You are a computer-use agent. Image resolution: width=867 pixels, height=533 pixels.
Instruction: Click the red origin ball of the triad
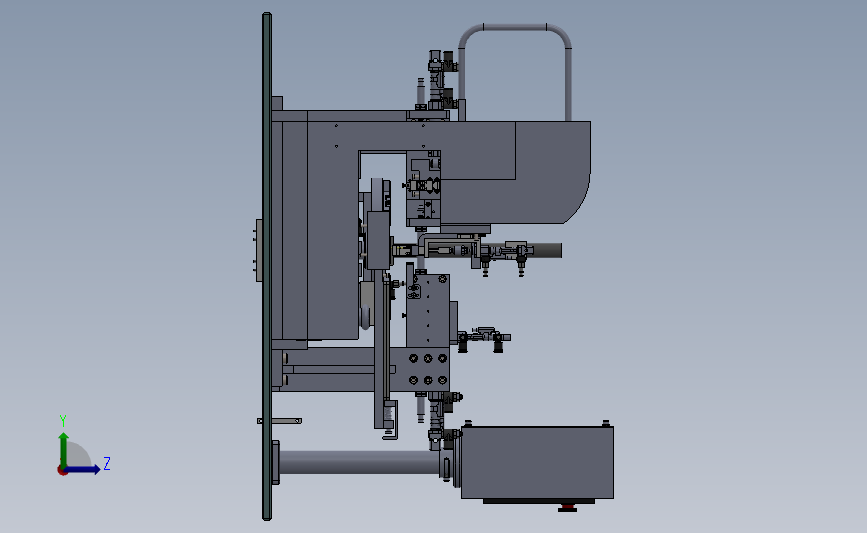62,471
